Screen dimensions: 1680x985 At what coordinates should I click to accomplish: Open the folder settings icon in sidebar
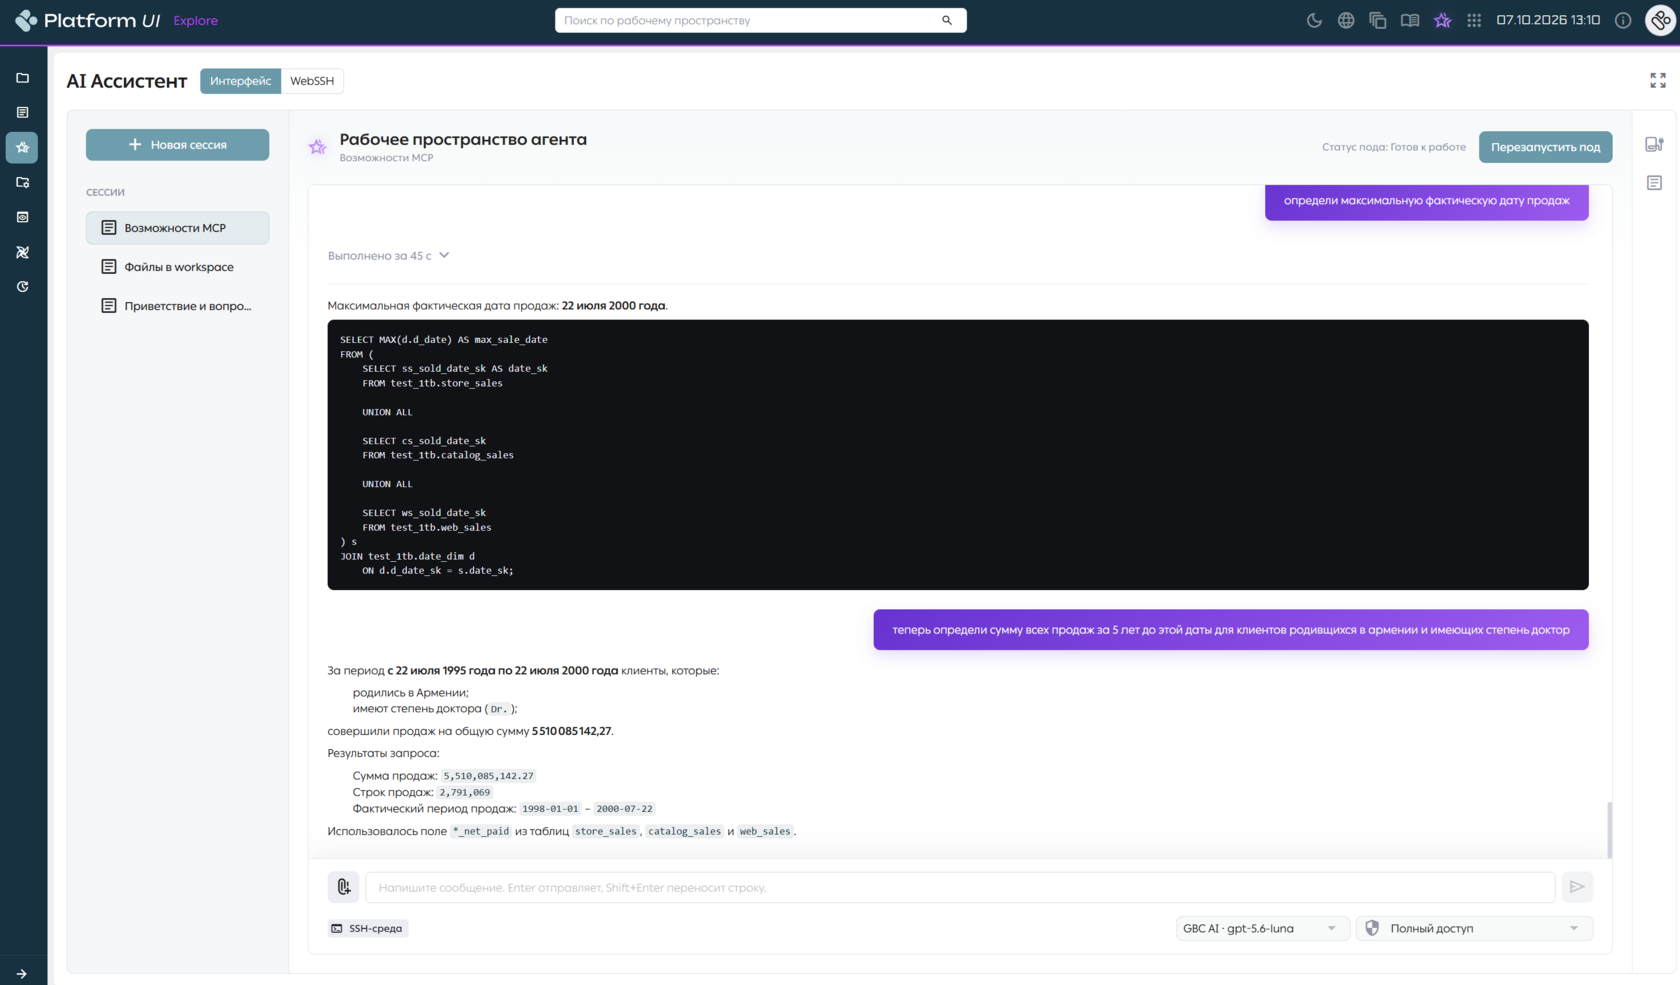(22, 183)
